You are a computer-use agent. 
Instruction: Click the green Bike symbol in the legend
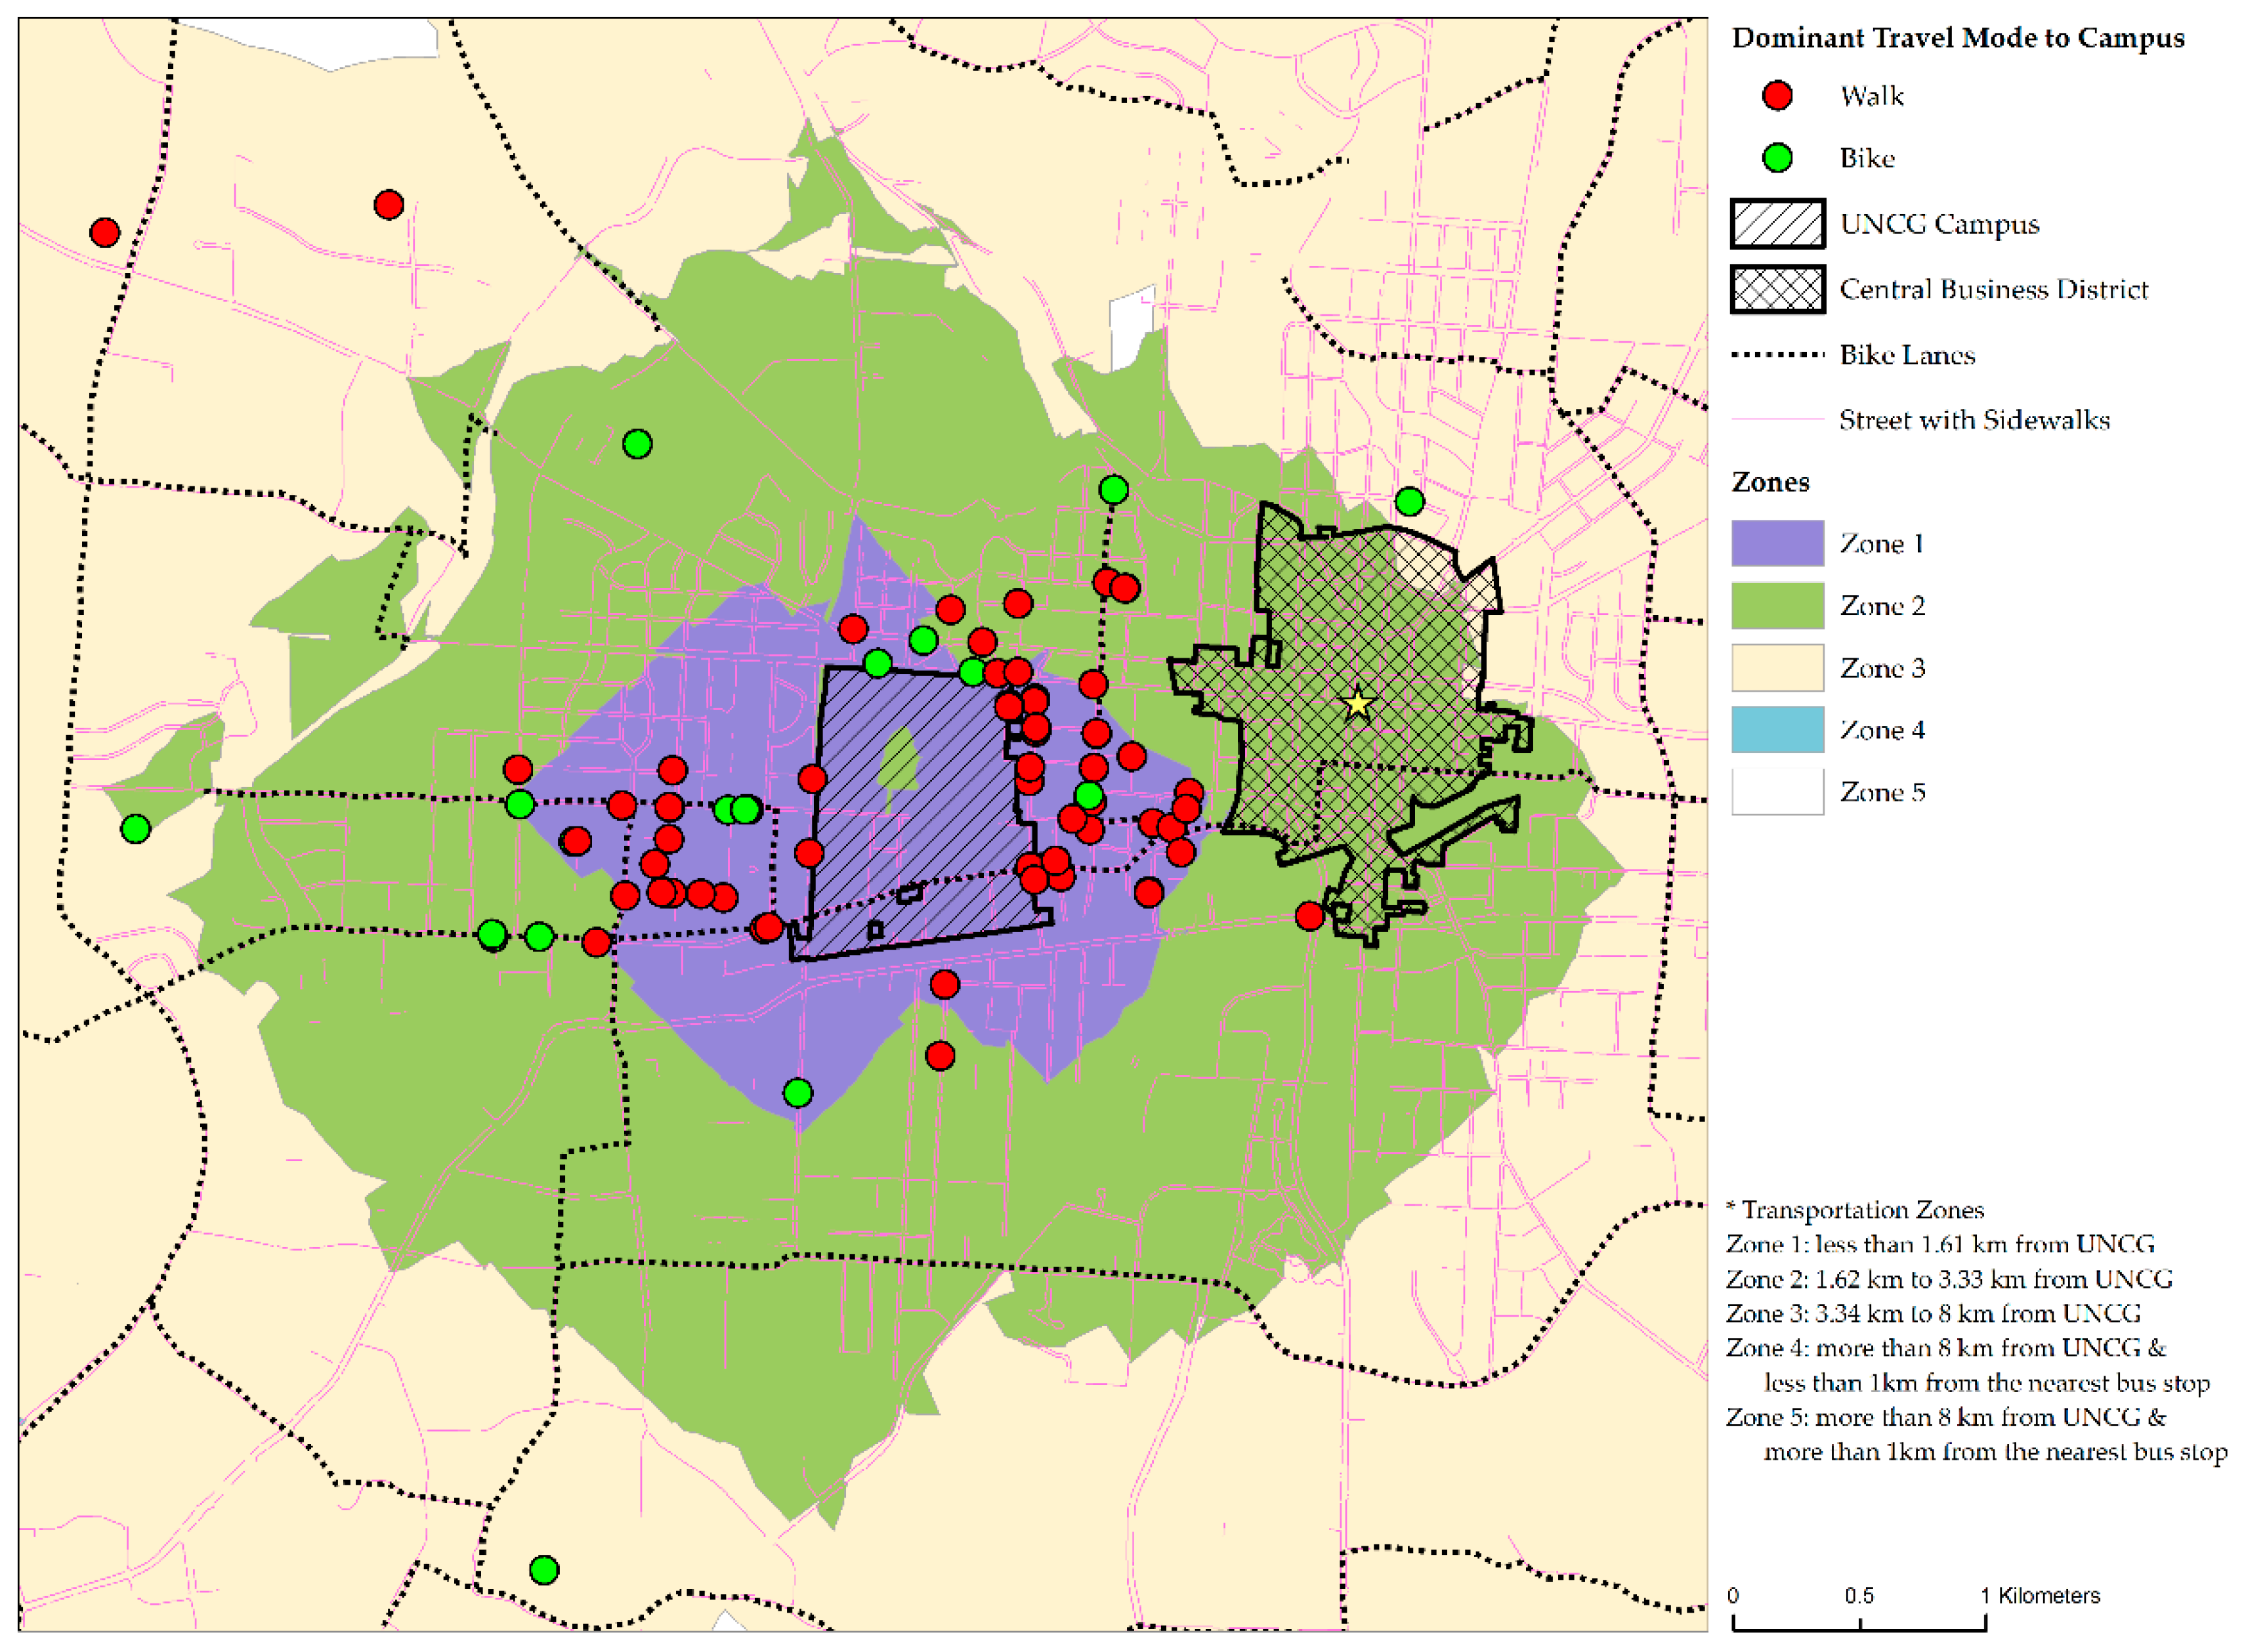click(x=1777, y=158)
